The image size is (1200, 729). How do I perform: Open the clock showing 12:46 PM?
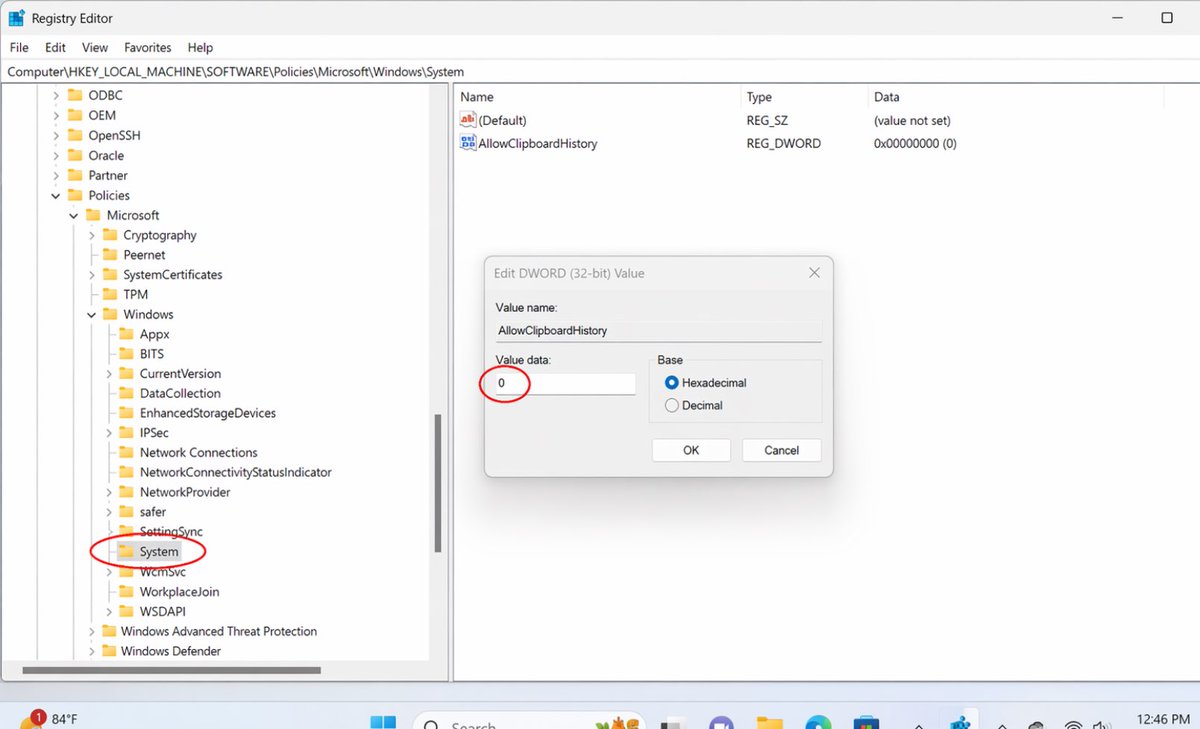(1163, 718)
